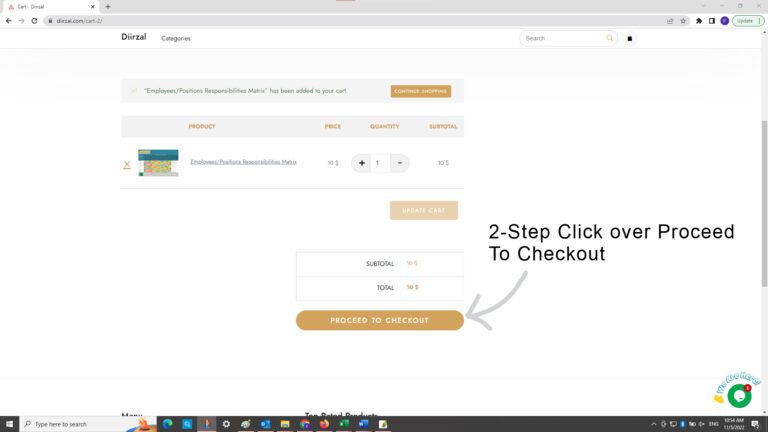This screenshot has width=768, height=432.
Task: Click the browser back arrow
Action: (x=9, y=21)
